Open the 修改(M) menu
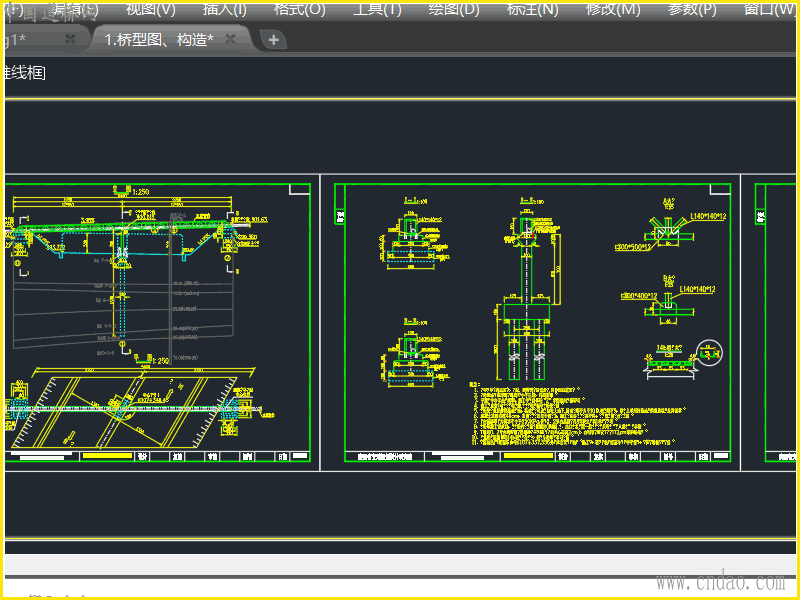The height and width of the screenshot is (600, 800). 613,9
